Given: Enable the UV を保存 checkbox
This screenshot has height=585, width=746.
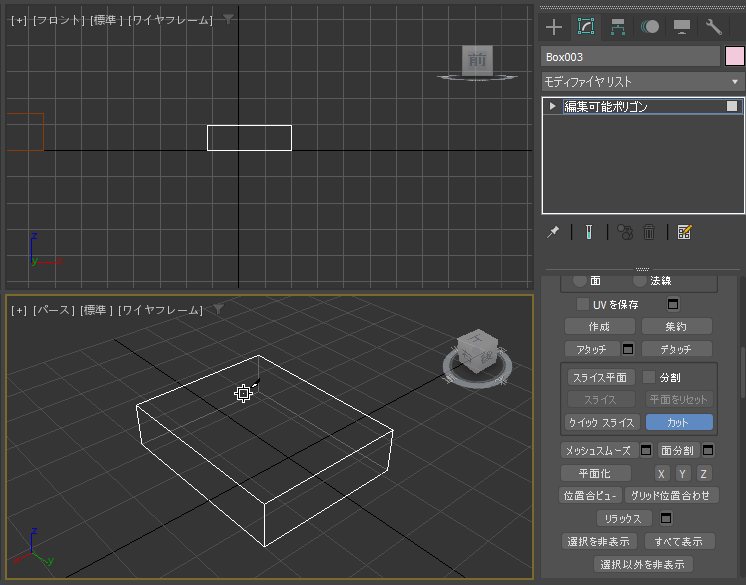Looking at the screenshot, I should click(582, 304).
